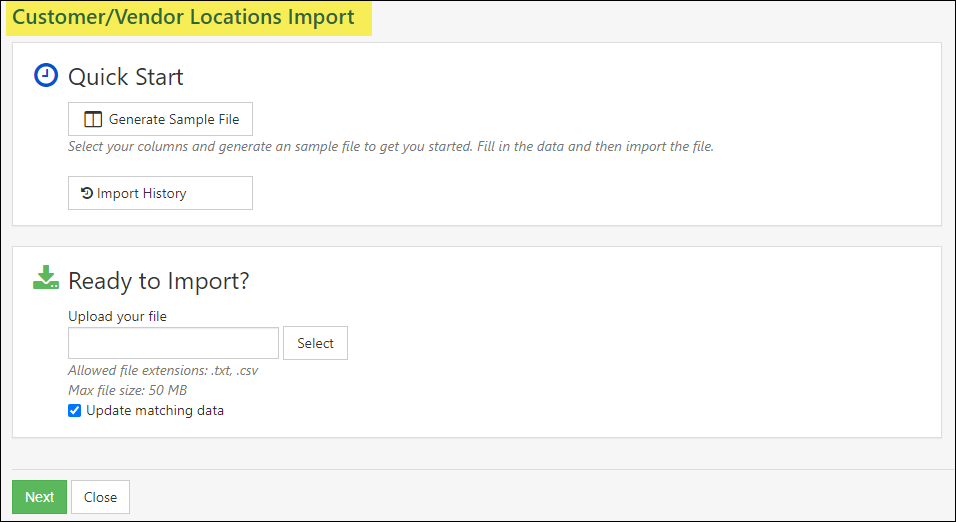Click the Quick Start heading
The width and height of the screenshot is (956, 522).
click(126, 77)
